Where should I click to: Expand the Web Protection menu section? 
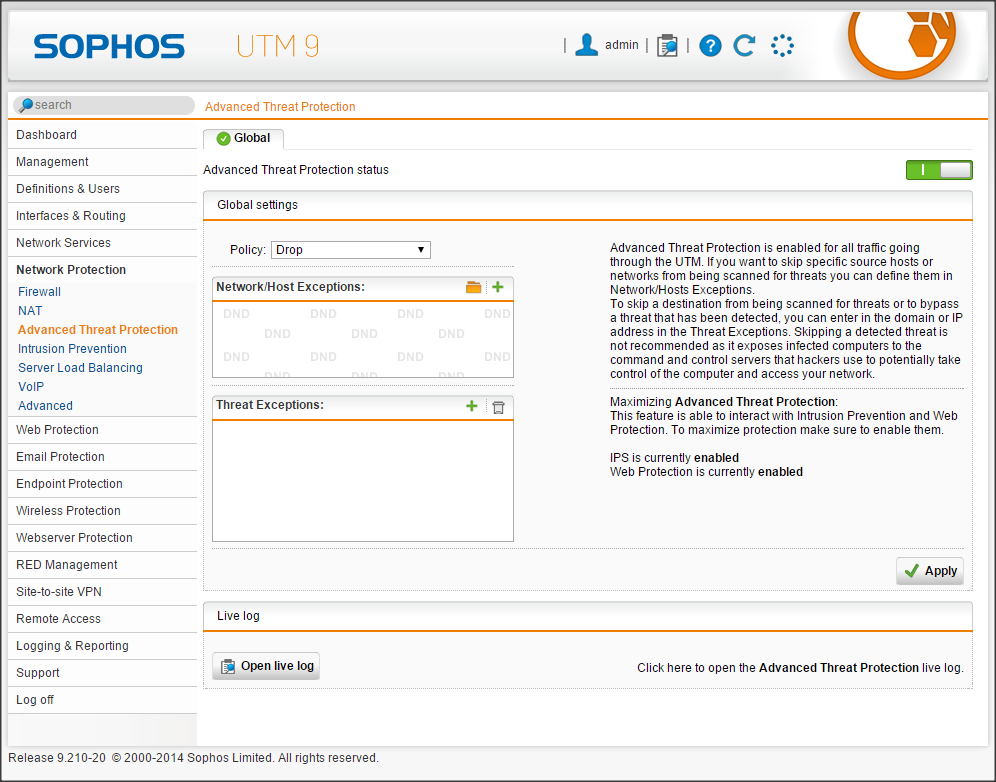tap(58, 430)
